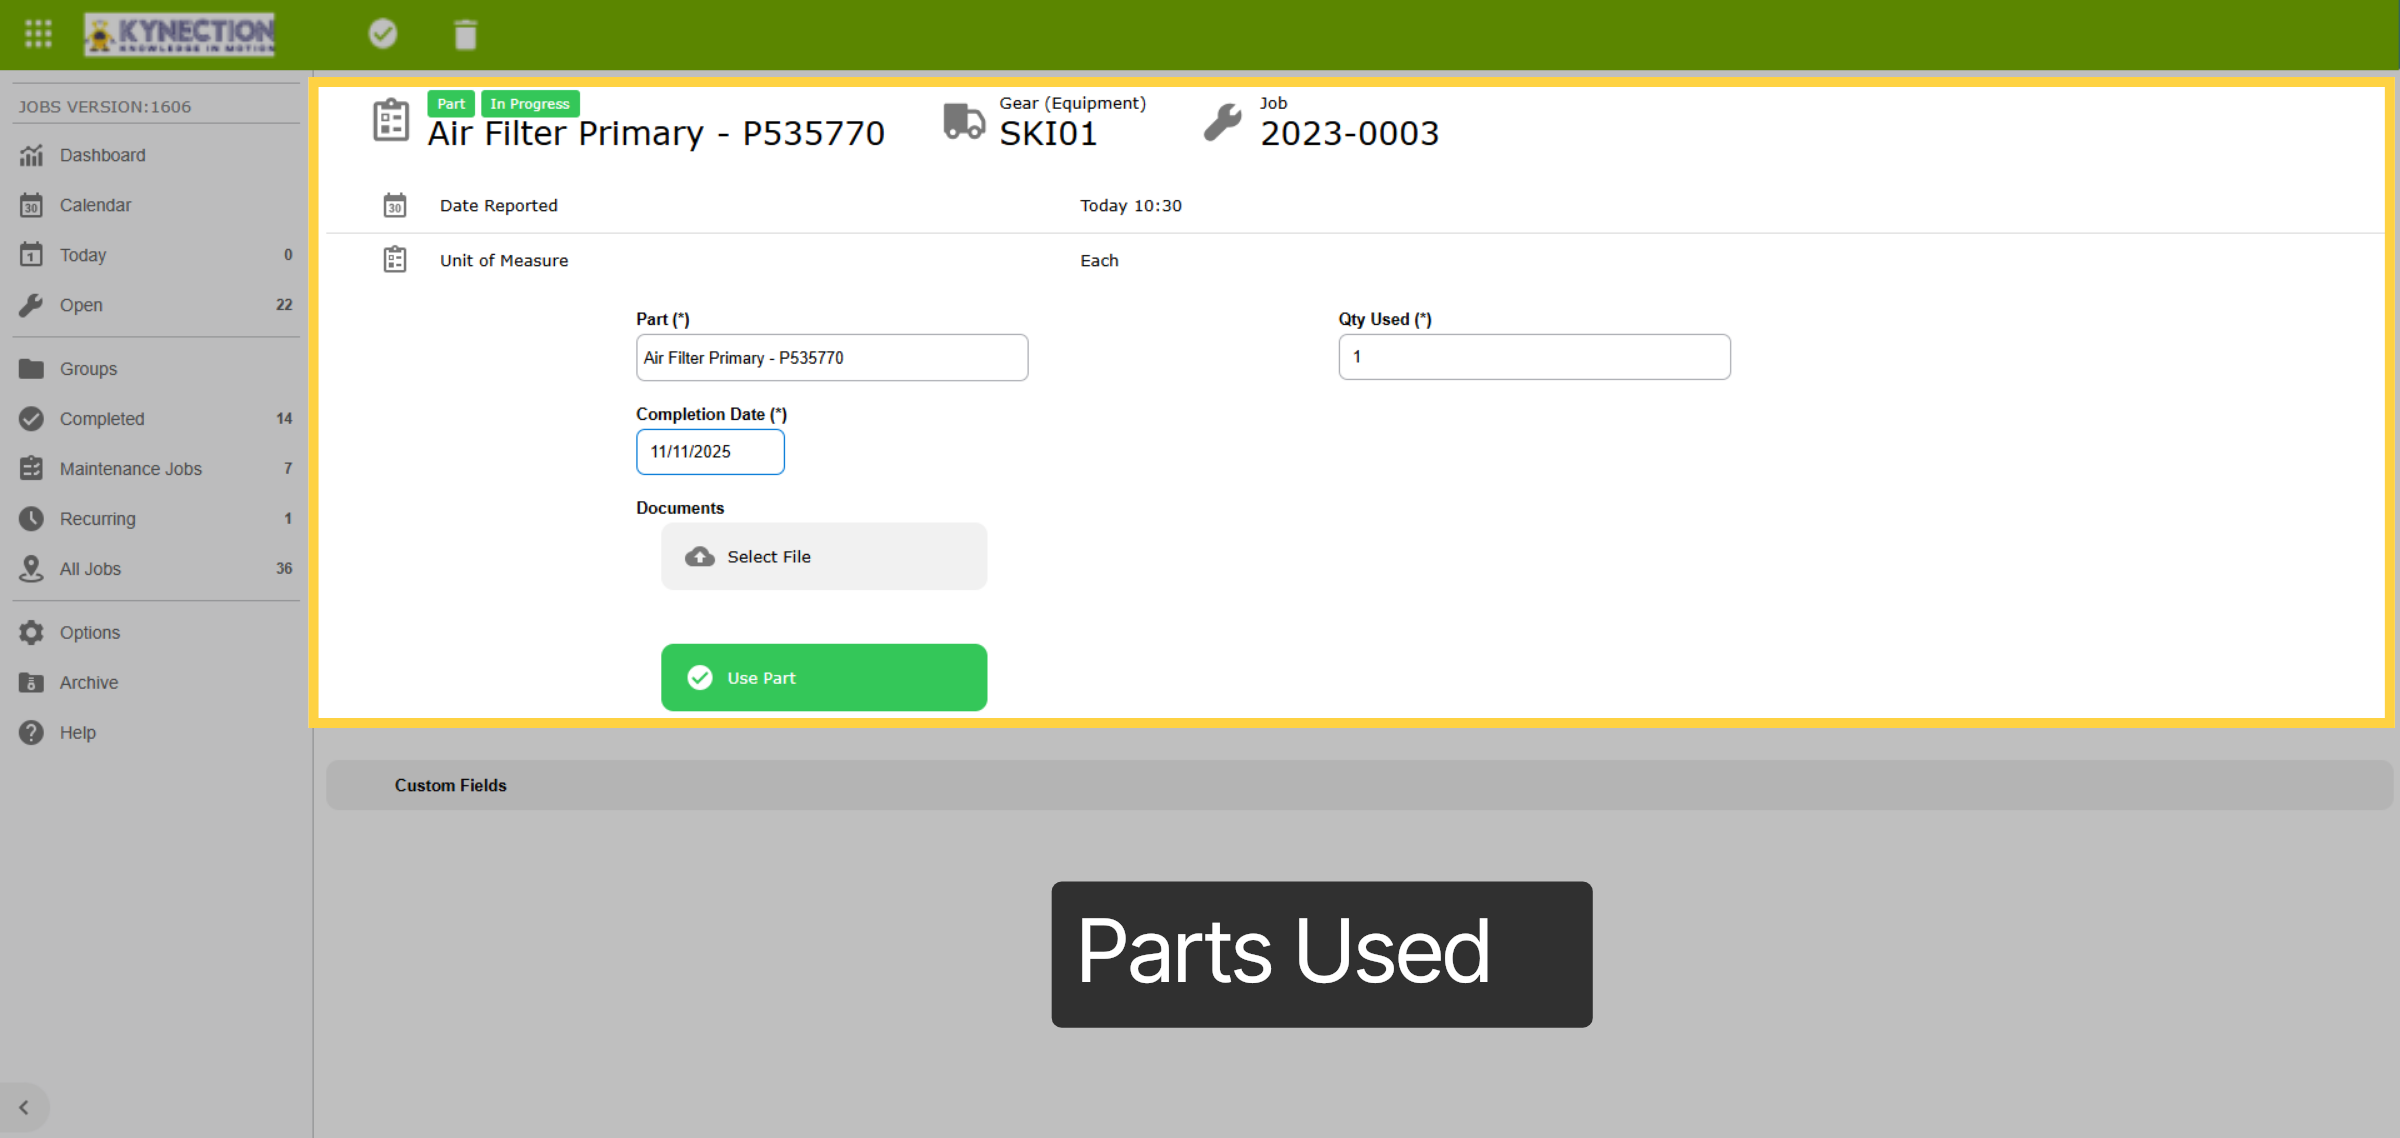Click the Today calendar icon in sidebar
Screen dimensions: 2400x1138
pos(32,255)
